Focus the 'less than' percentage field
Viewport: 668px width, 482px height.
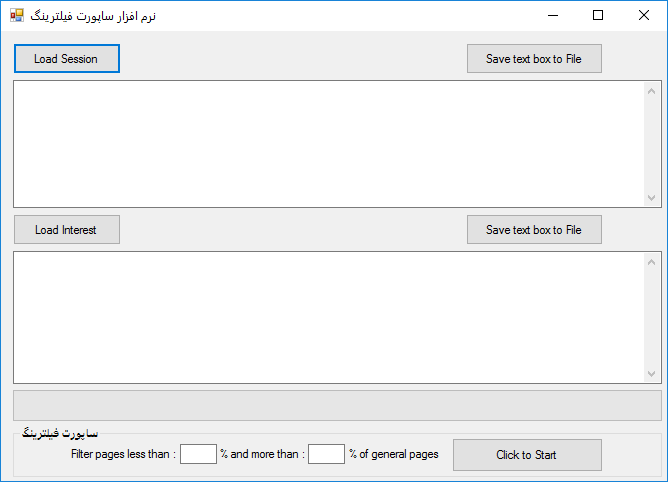[198, 455]
